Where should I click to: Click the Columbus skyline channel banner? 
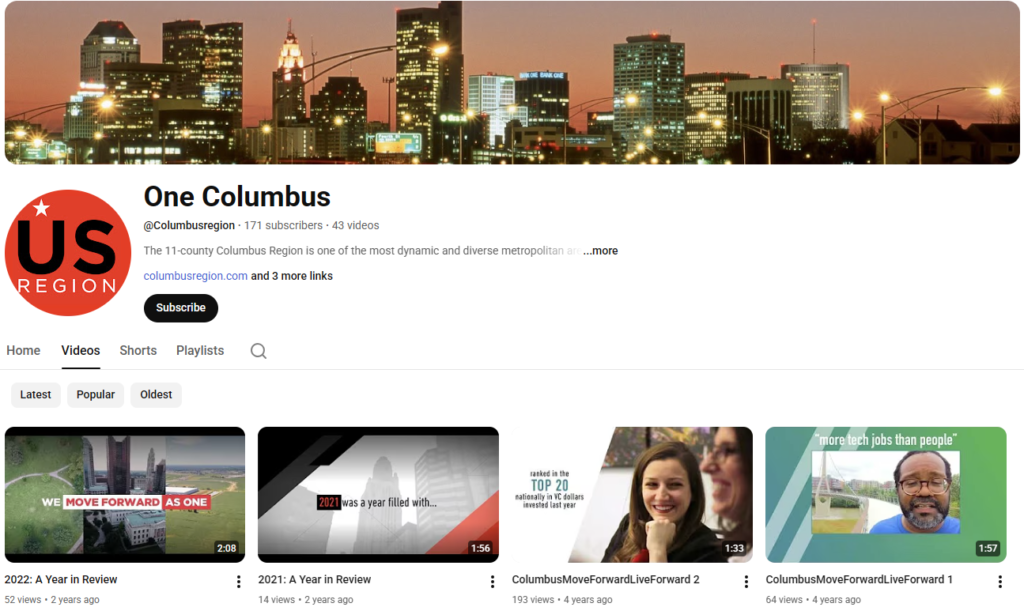[512, 82]
